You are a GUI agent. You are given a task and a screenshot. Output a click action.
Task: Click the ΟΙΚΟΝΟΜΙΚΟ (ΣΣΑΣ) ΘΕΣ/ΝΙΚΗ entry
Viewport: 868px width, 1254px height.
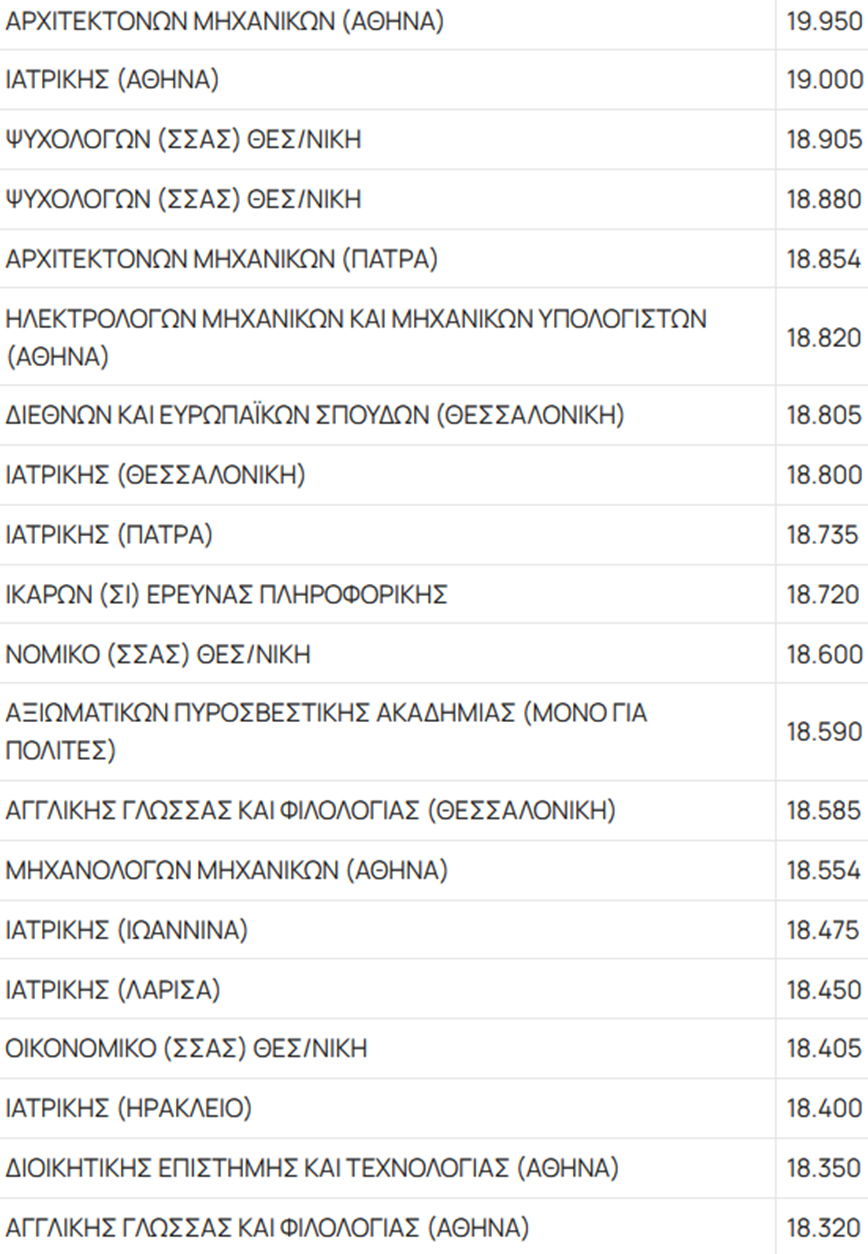(x=186, y=1048)
